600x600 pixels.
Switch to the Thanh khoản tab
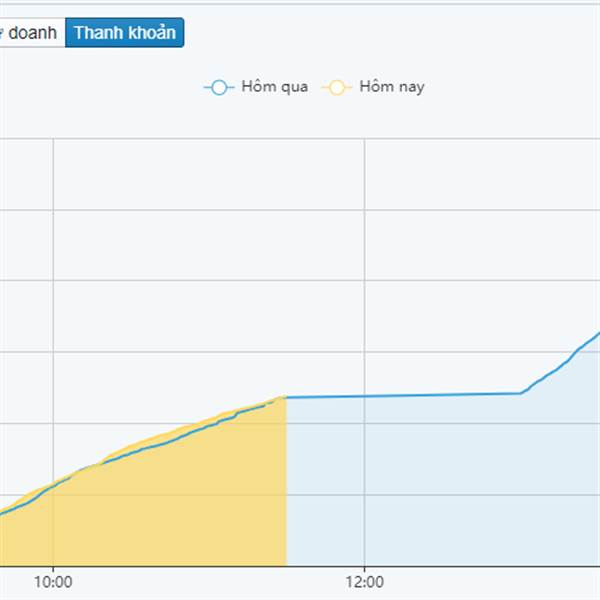pyautogui.click(x=125, y=33)
